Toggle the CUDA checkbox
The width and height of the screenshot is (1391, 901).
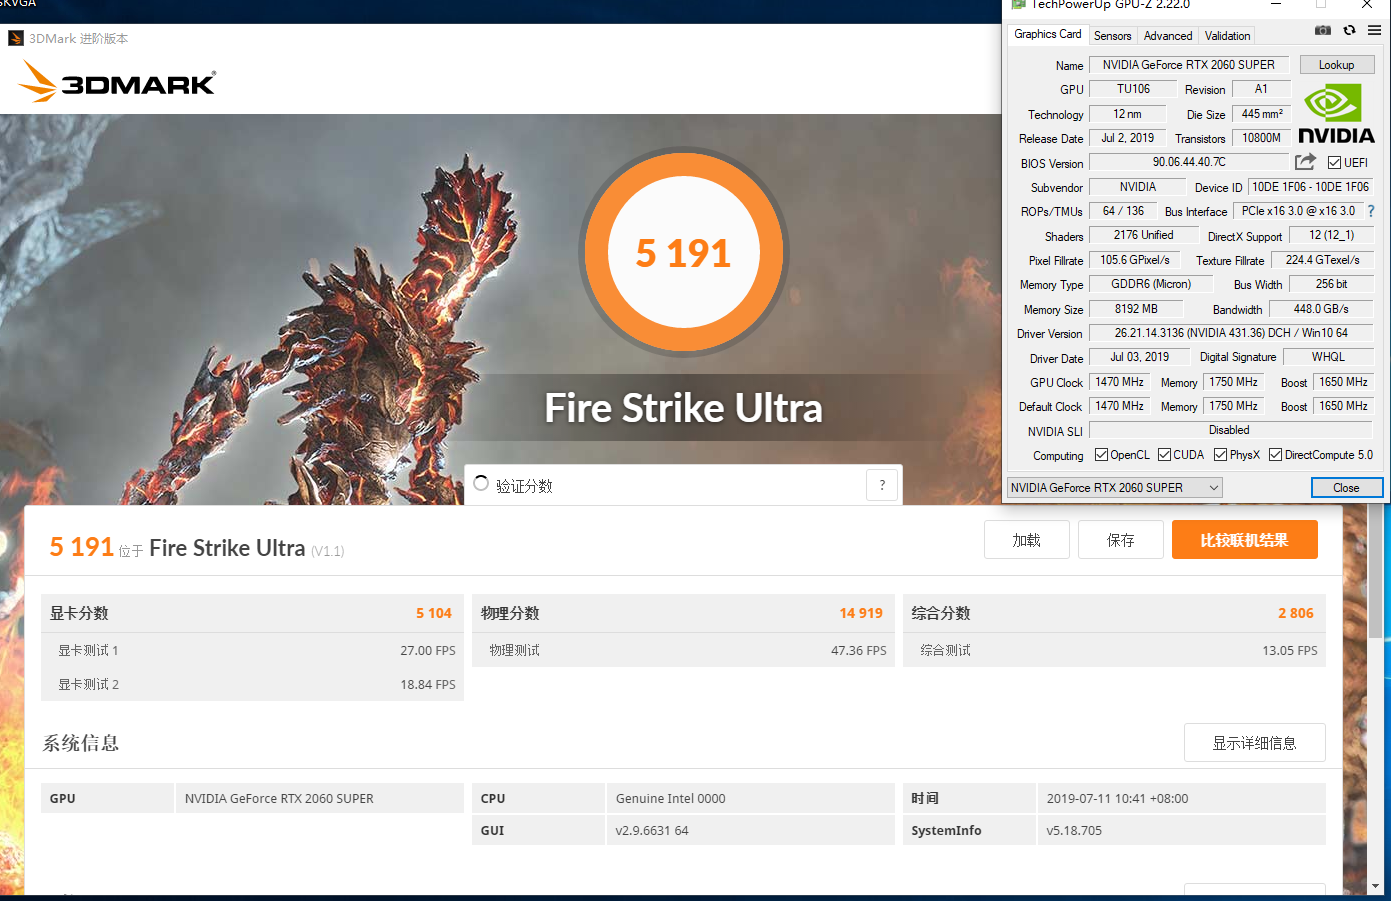coord(1164,455)
